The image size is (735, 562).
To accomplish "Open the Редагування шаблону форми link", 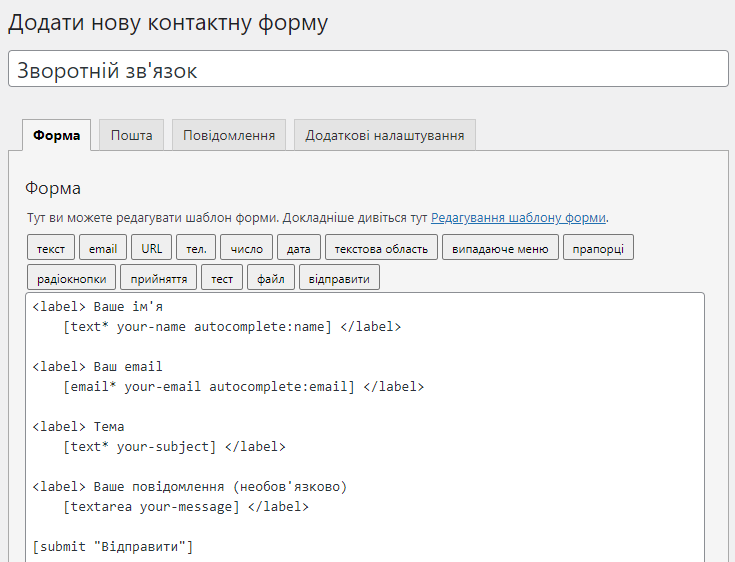I will coord(518,218).
